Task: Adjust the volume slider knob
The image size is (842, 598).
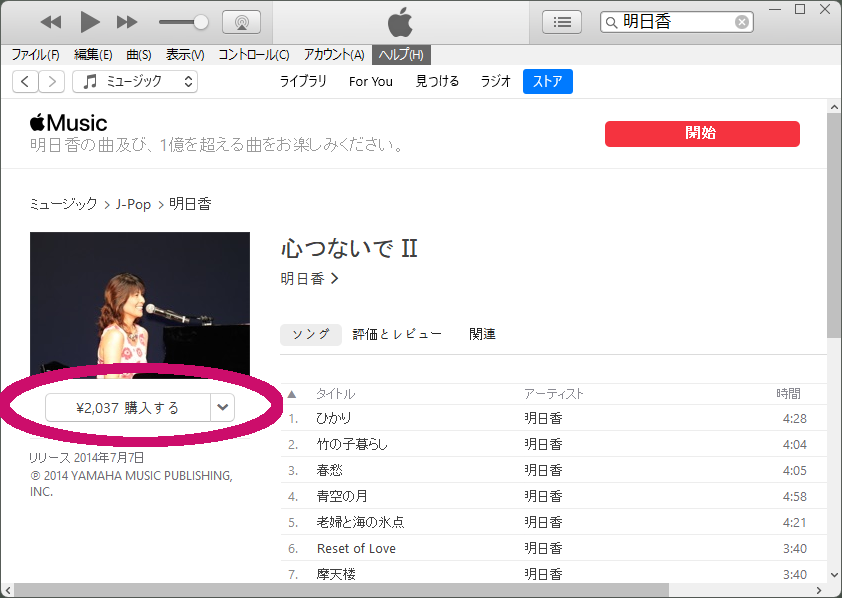Action: [201, 22]
